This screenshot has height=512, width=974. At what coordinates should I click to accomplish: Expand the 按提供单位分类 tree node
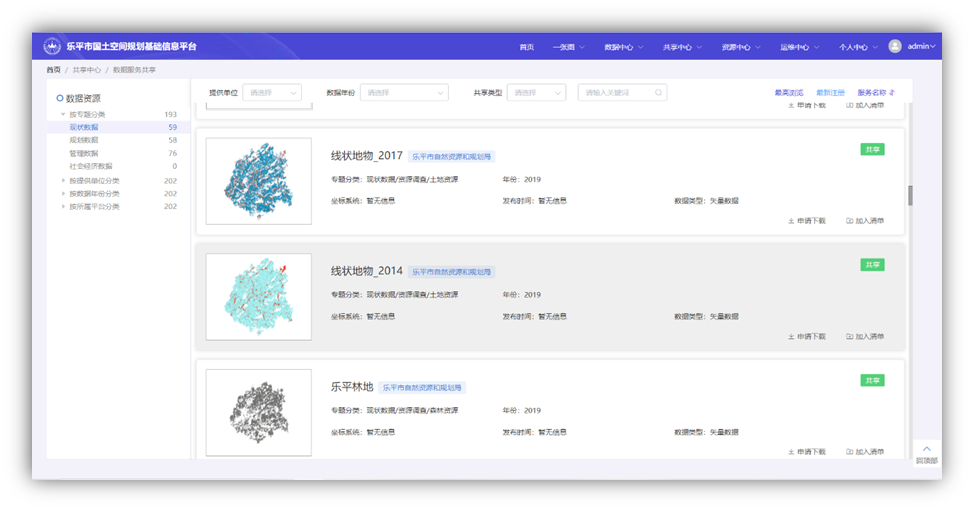click(63, 181)
